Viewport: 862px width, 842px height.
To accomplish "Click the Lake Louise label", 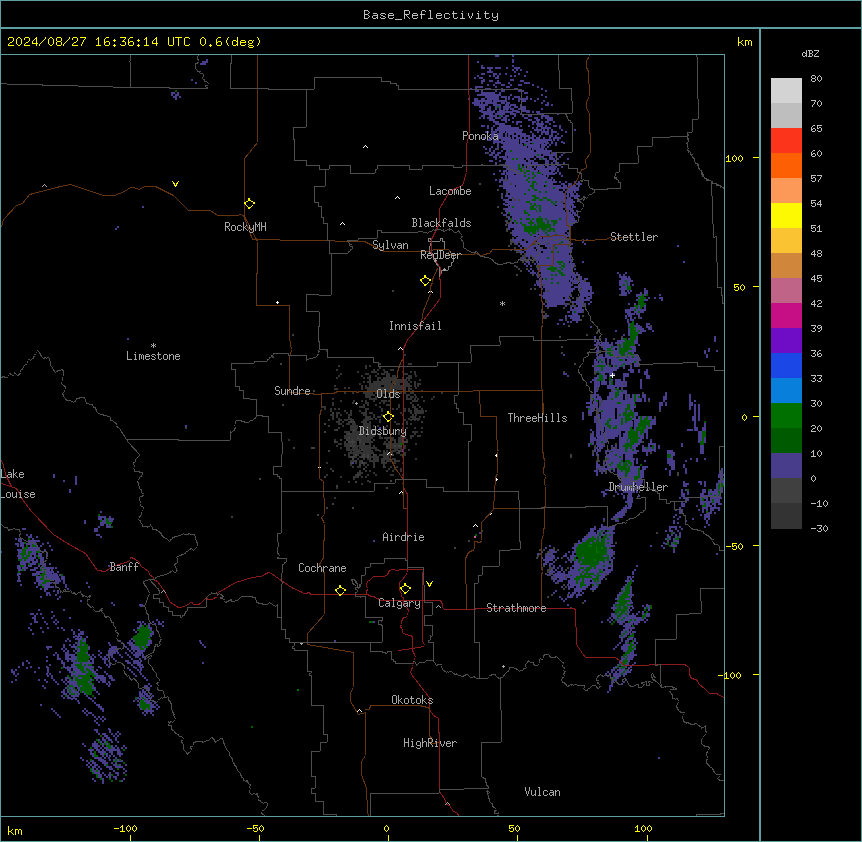I will click(18, 484).
